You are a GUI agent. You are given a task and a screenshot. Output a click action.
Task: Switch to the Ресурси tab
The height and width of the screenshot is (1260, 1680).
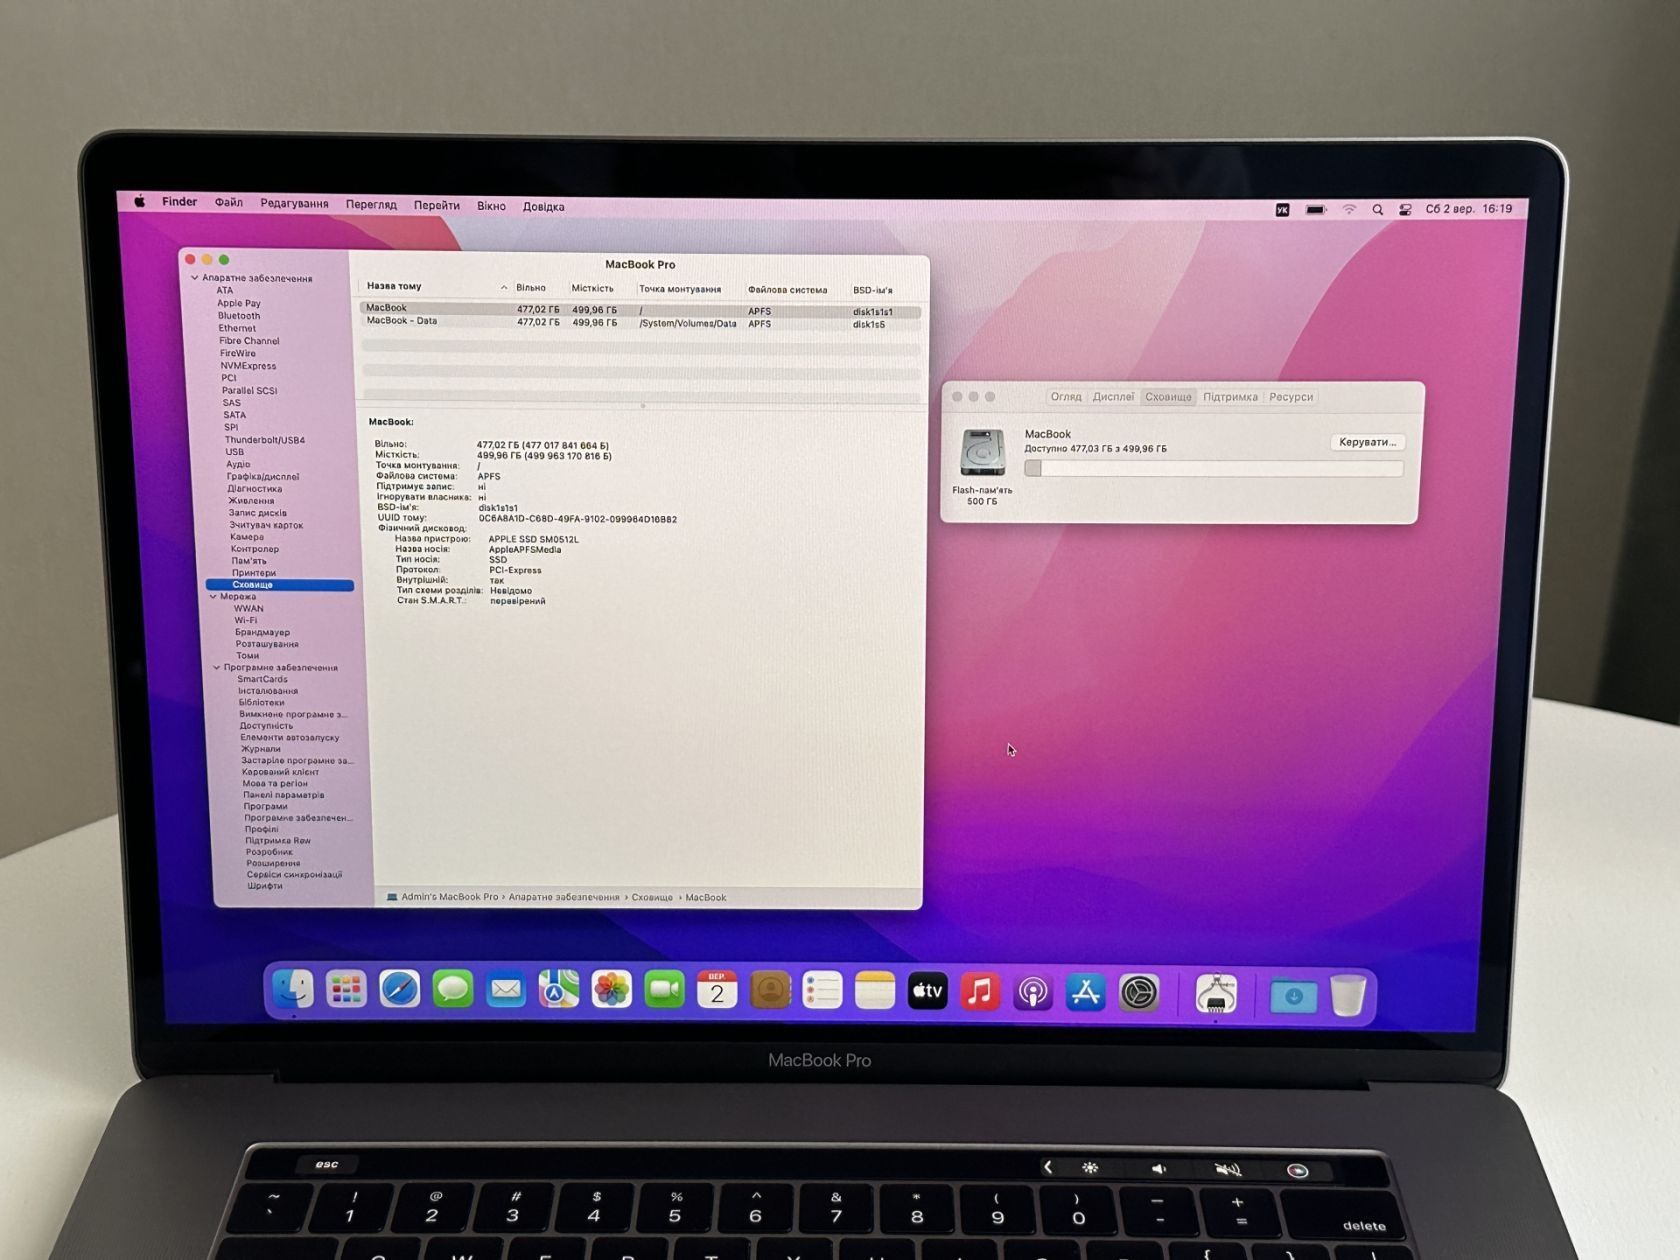pos(1291,397)
